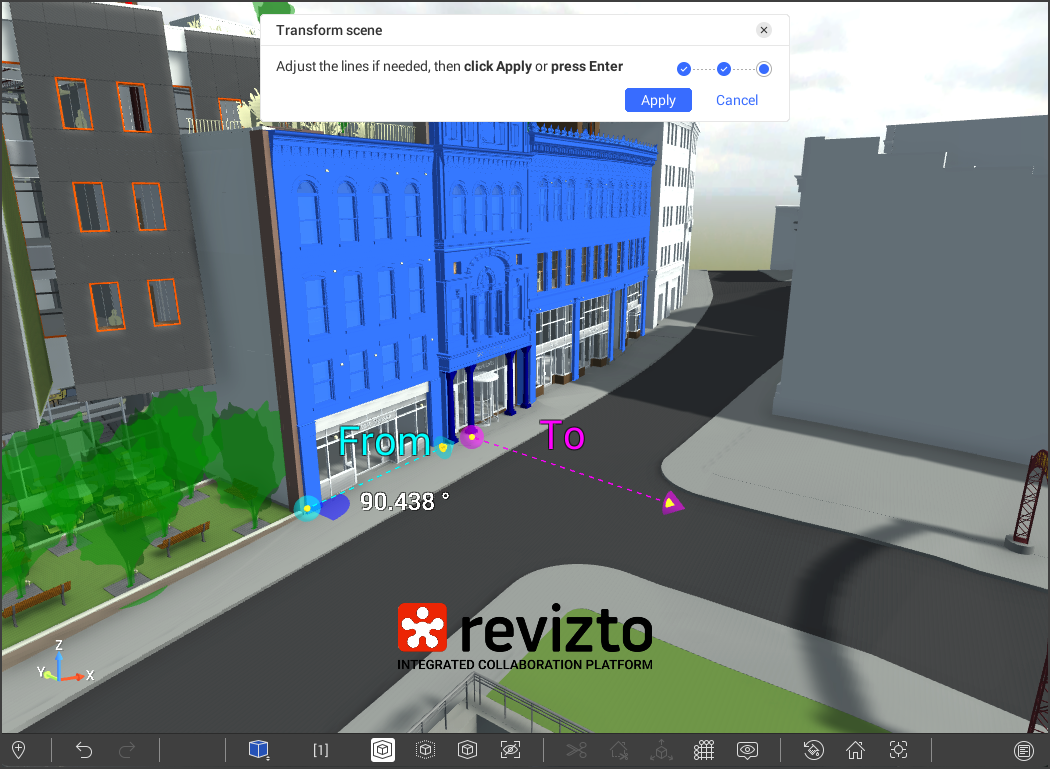The width and height of the screenshot is (1050, 769).
Task: Select the first completed step indicator
Action: pos(684,69)
